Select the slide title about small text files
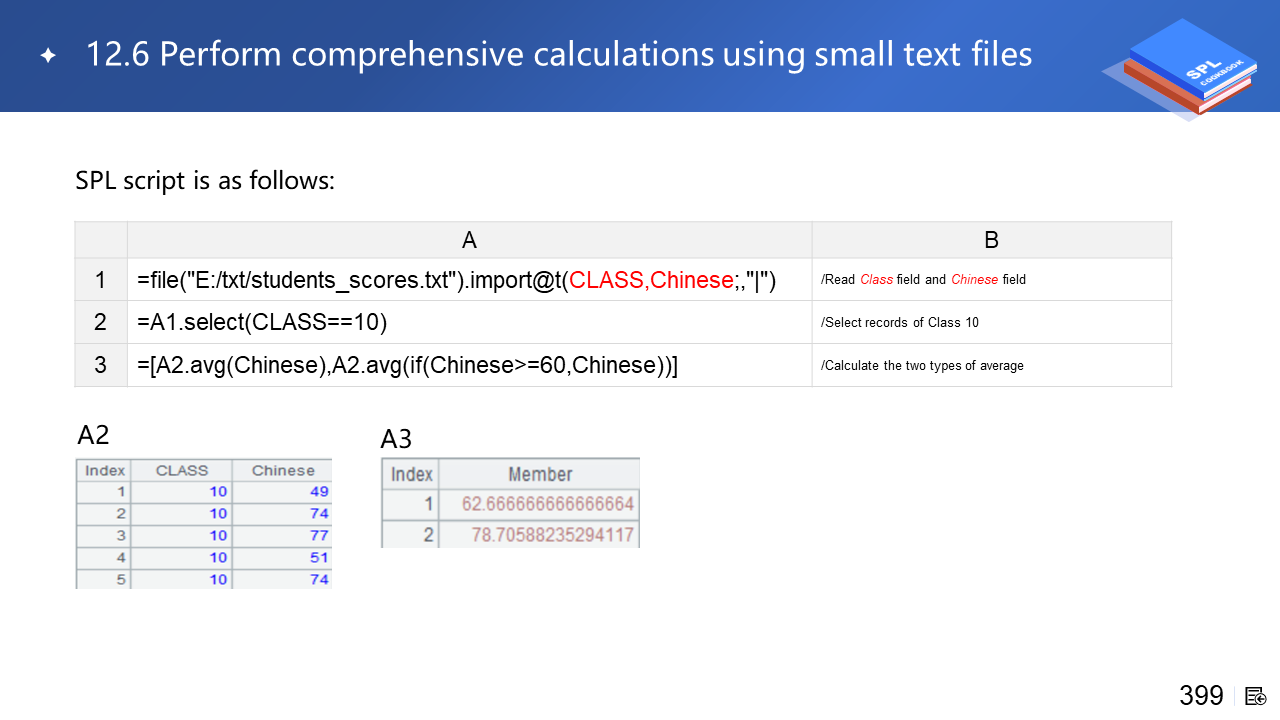The height and width of the screenshot is (720, 1280). pyautogui.click(x=559, y=54)
